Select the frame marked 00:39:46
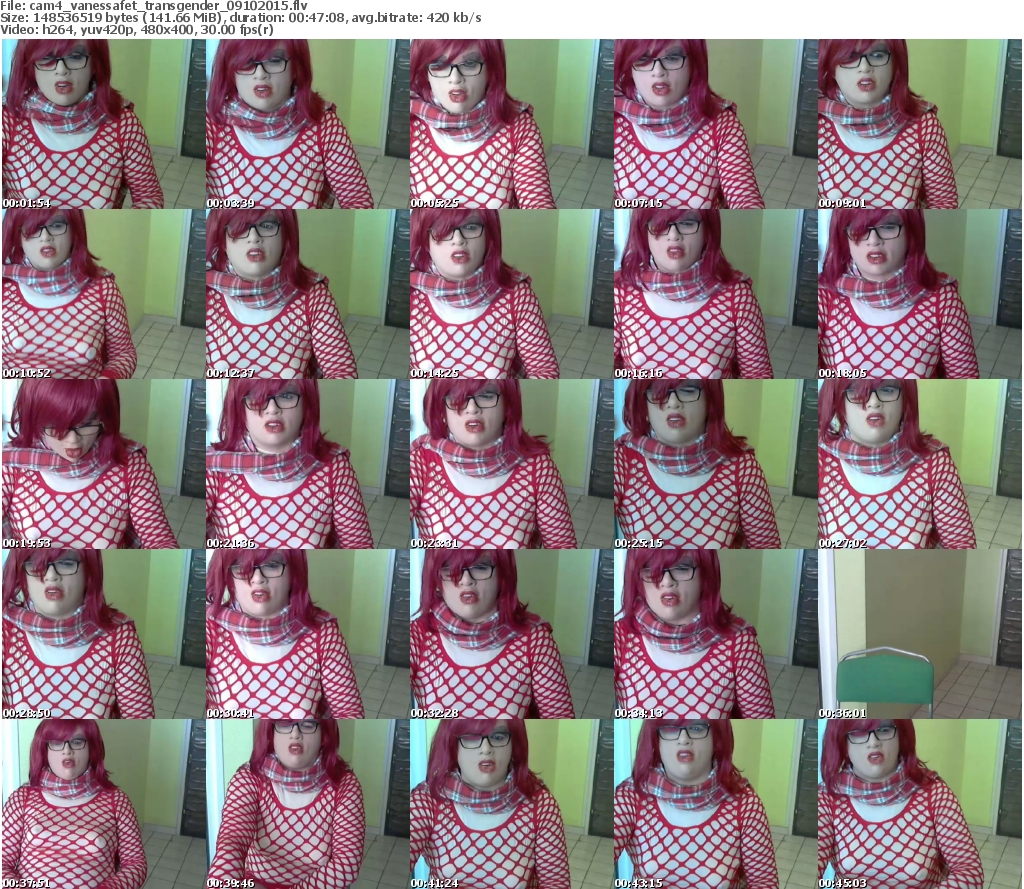1024x889 pixels. click(307, 804)
